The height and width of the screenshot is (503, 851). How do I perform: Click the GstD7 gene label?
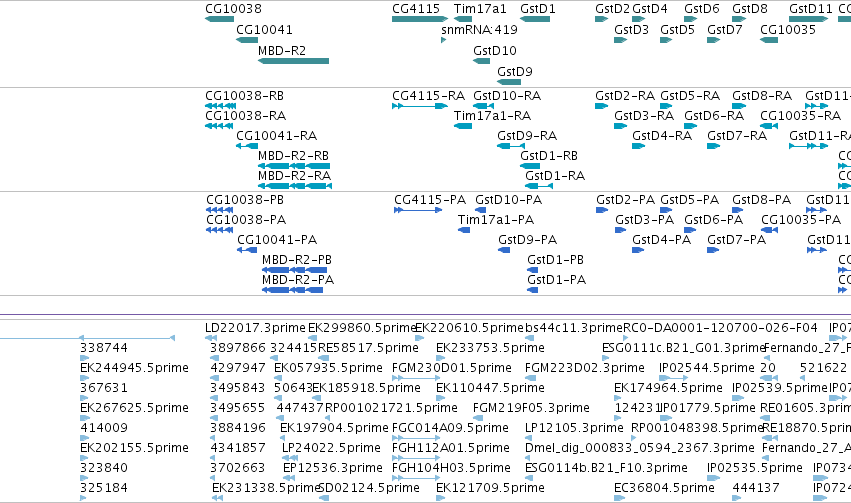[725, 30]
